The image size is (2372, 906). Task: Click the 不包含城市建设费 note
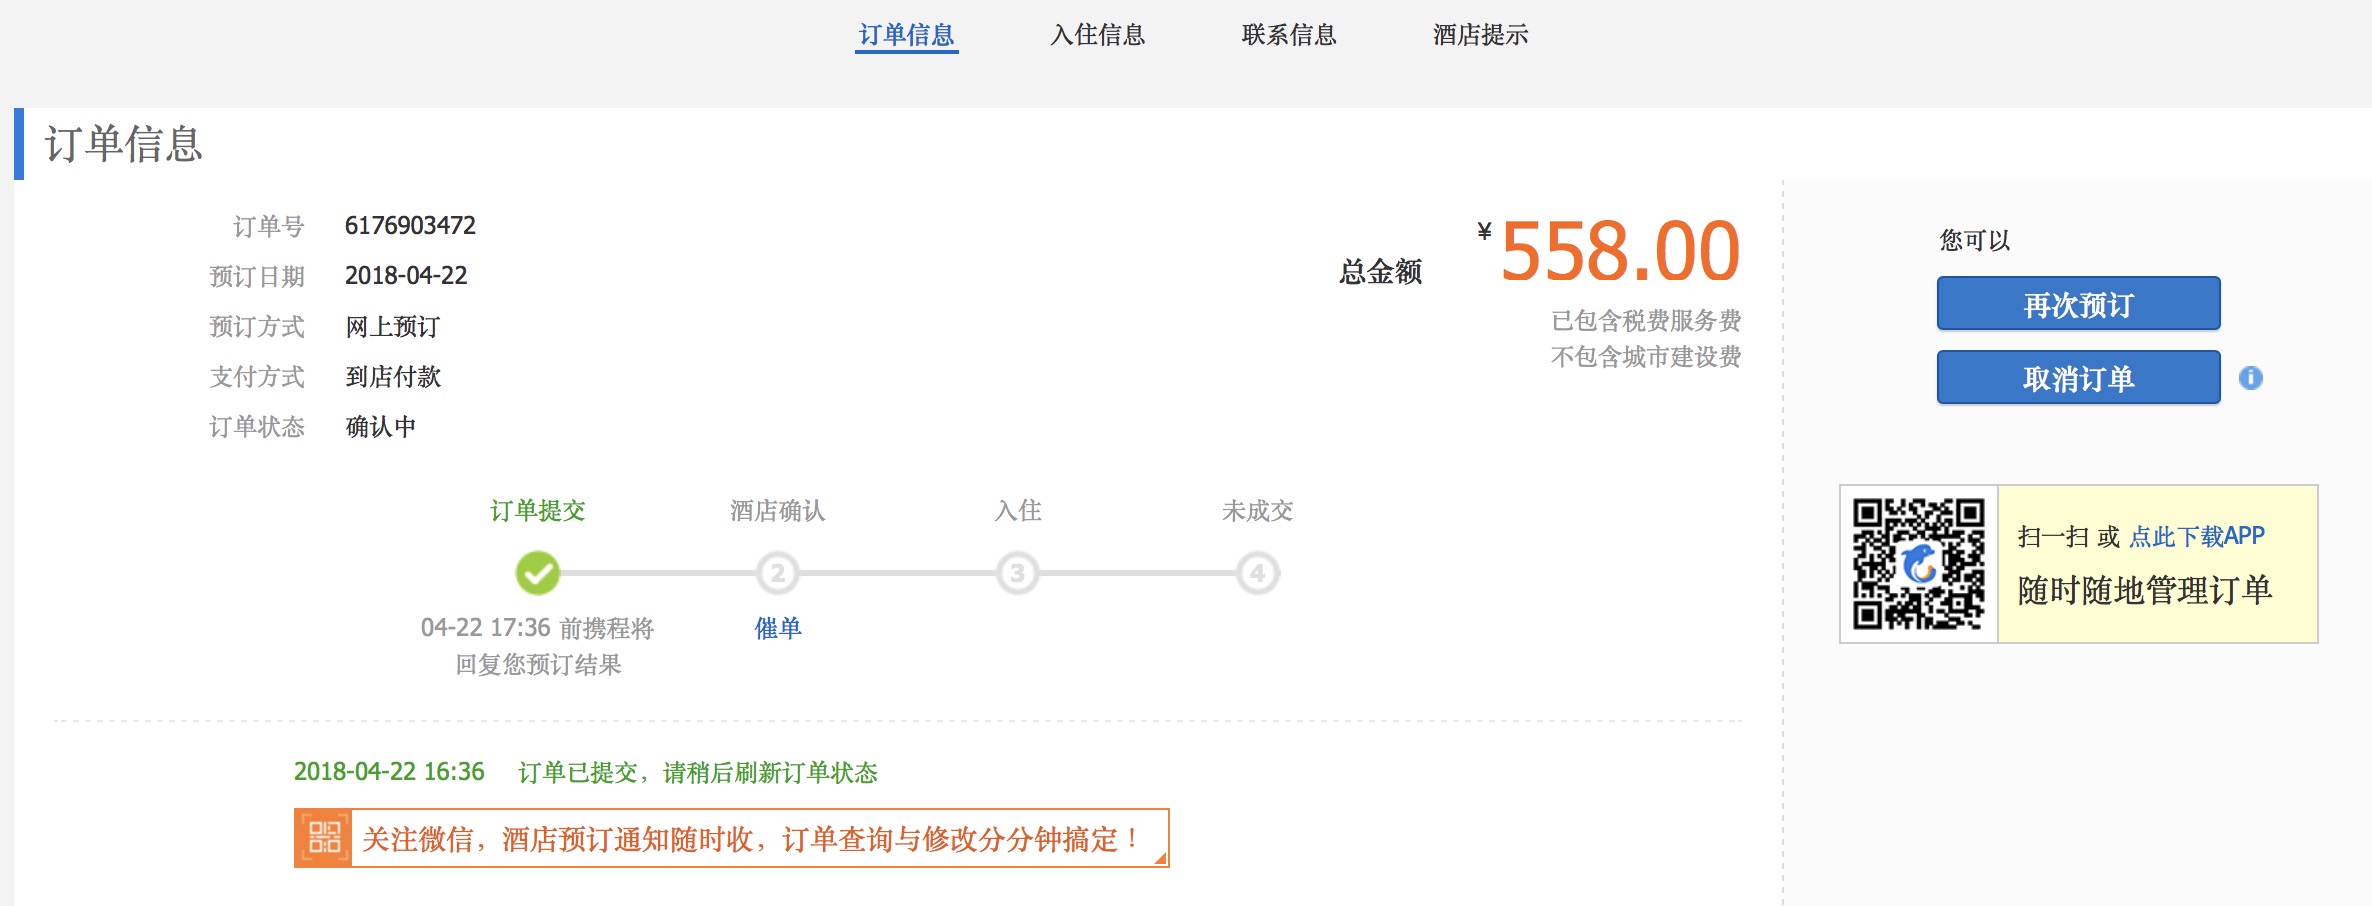1646,357
